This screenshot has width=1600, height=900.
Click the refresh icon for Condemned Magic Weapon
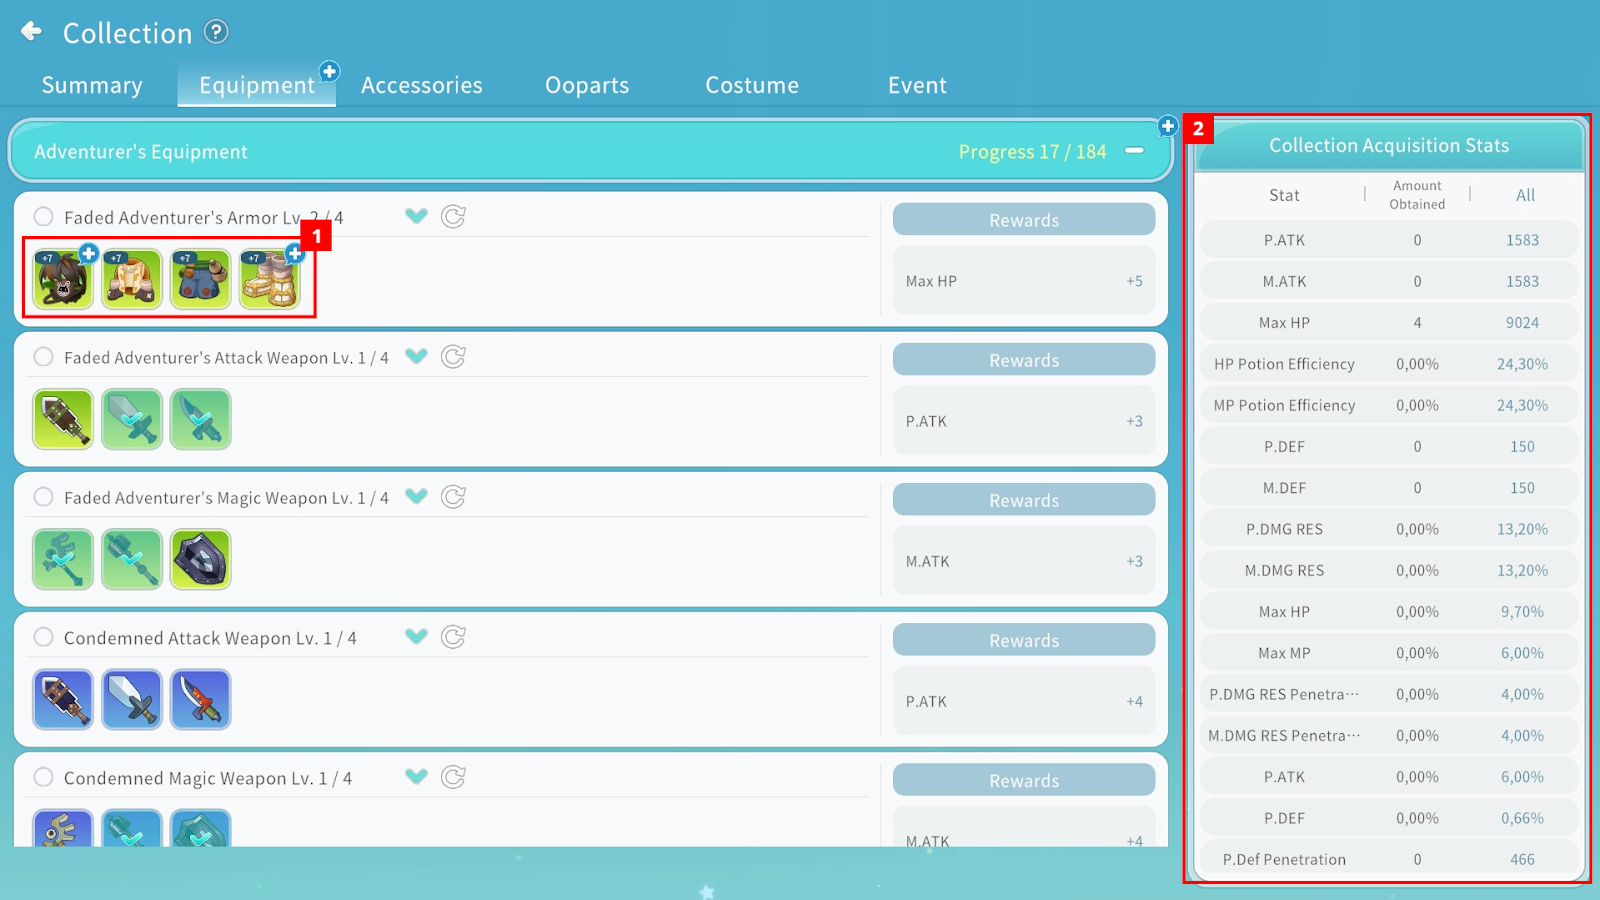pyautogui.click(x=453, y=777)
